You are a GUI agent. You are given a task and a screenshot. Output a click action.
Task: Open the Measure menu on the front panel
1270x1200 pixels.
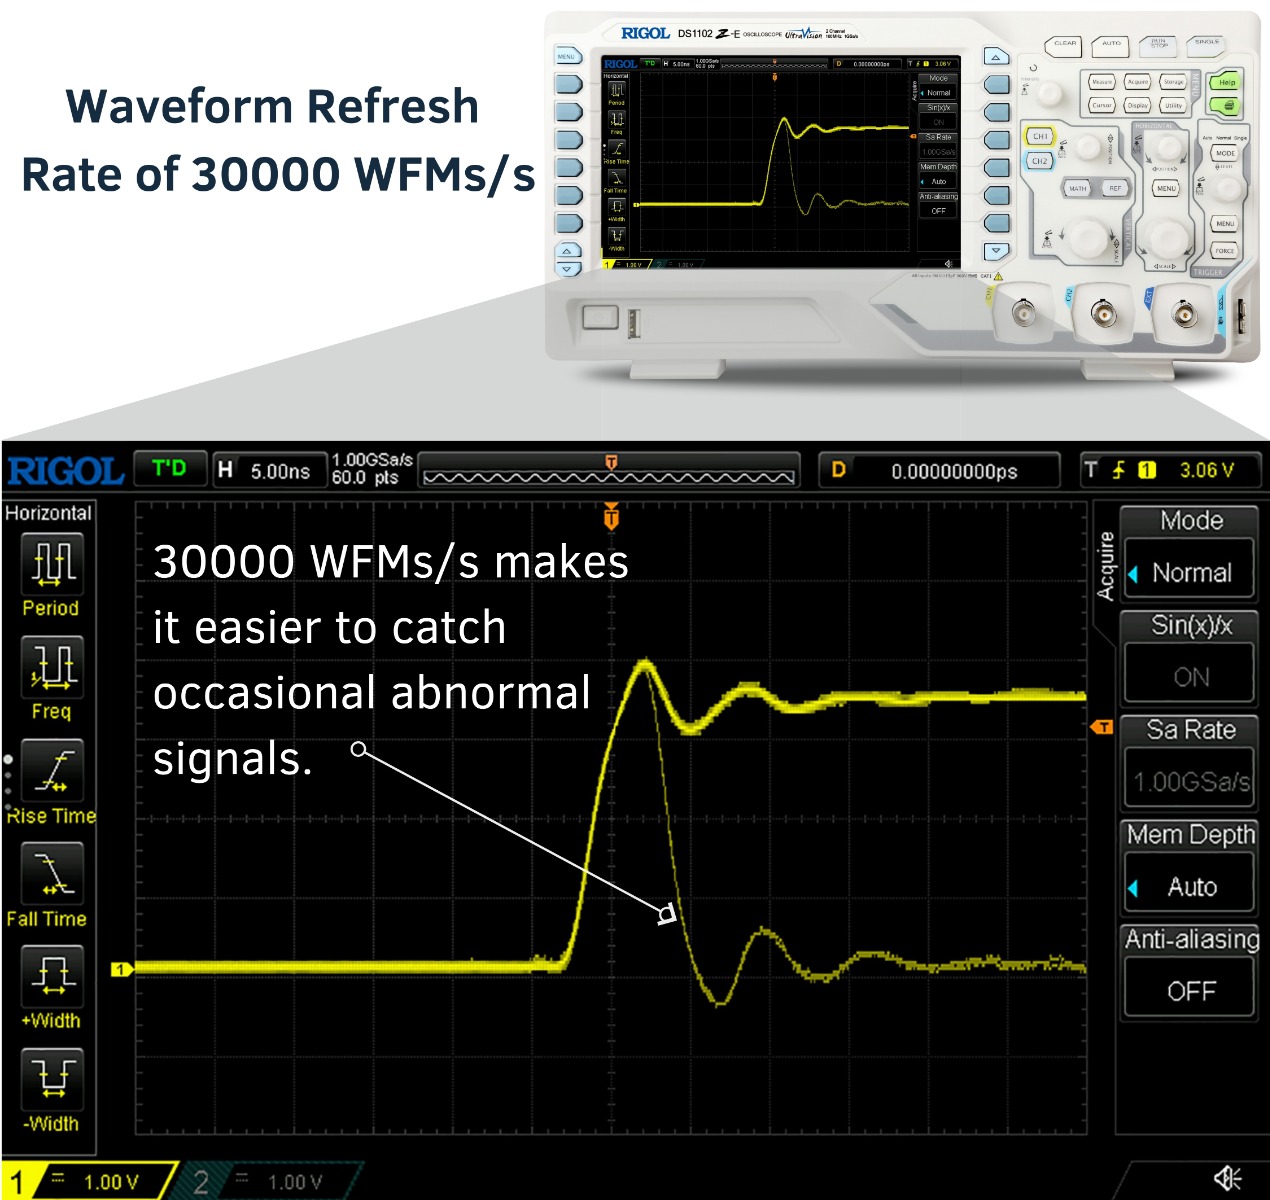click(1102, 82)
